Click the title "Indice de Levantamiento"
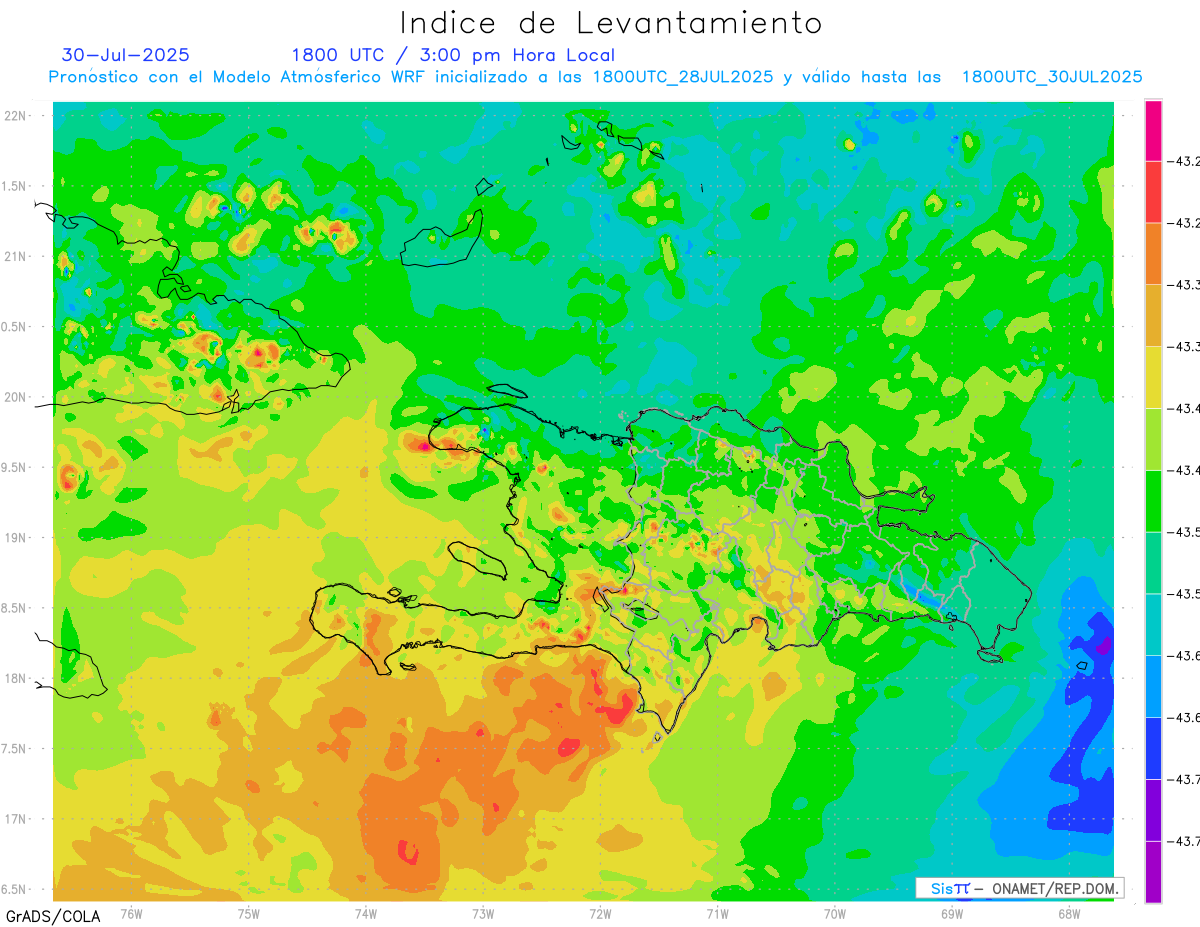 tap(611, 22)
